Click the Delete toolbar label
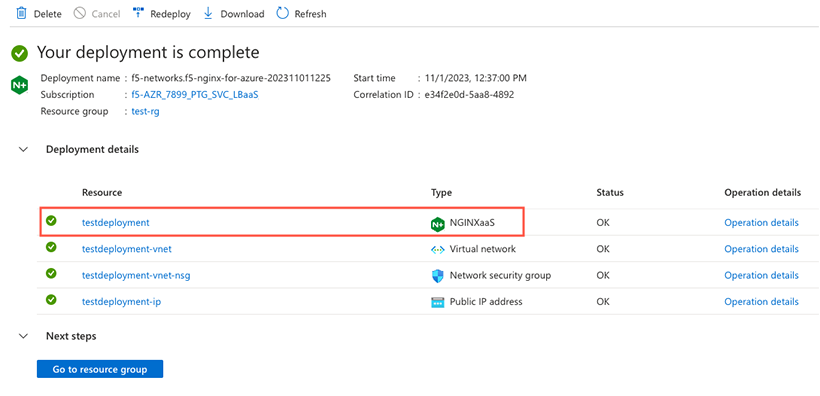Viewport: 820px width, 396px height. (x=48, y=14)
